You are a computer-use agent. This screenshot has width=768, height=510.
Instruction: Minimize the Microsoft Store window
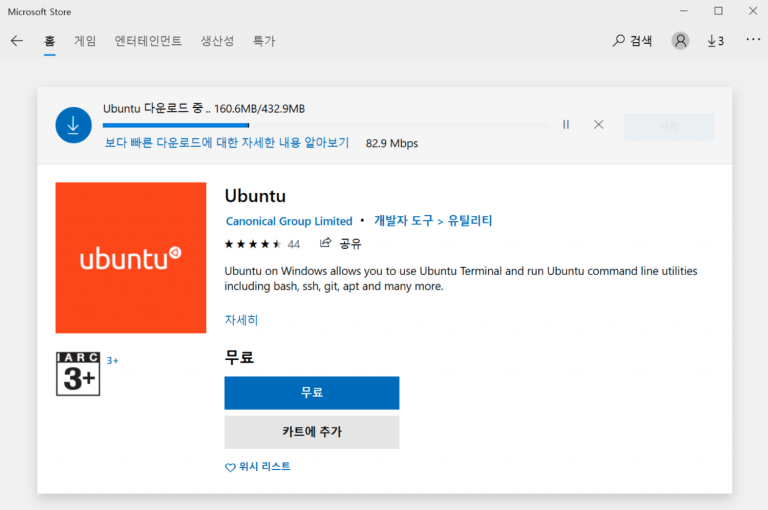click(684, 11)
